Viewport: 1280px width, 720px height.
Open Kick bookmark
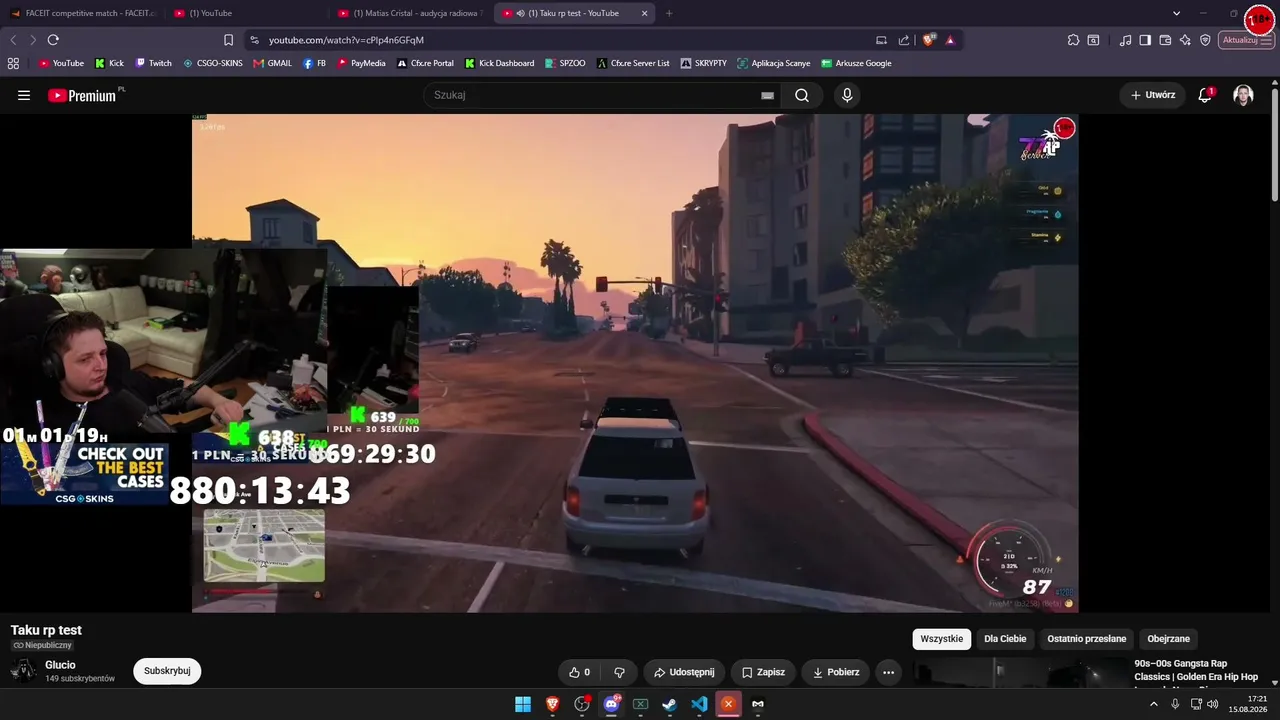point(110,63)
